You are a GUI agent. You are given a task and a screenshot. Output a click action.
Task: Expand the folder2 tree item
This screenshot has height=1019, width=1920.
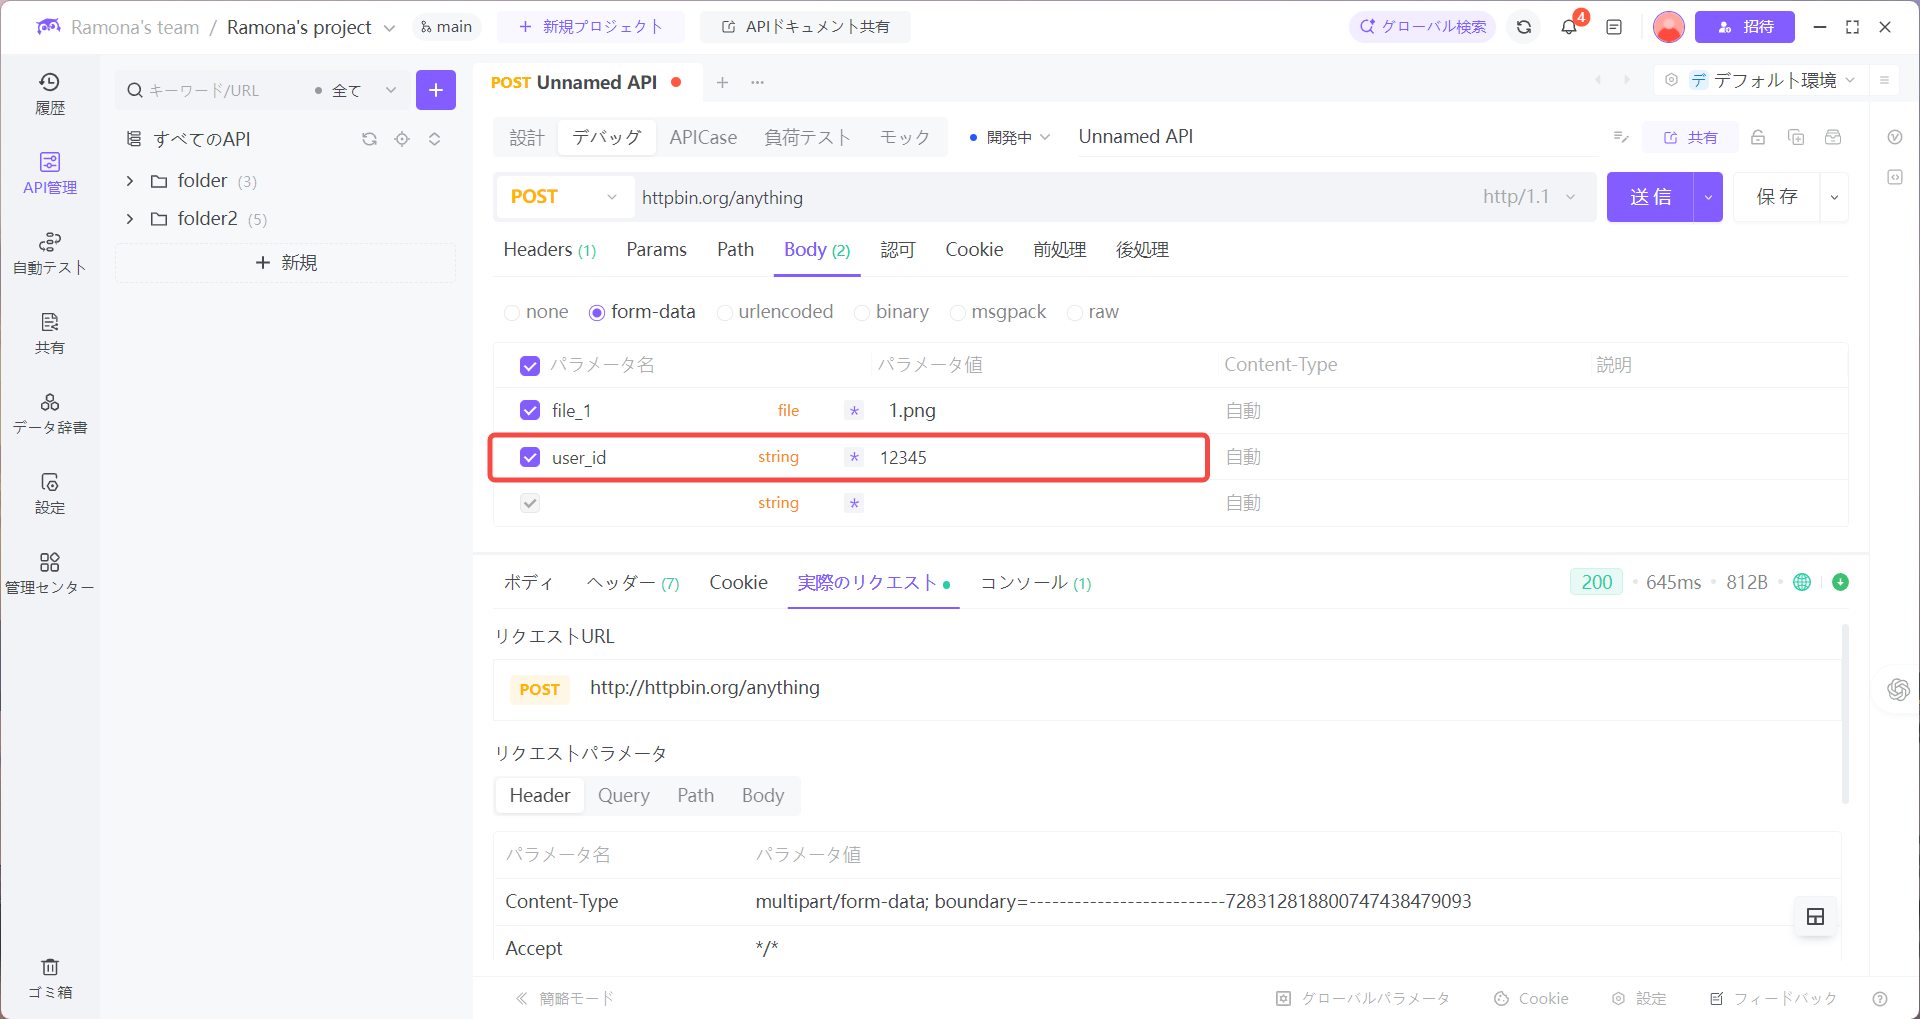coord(130,218)
